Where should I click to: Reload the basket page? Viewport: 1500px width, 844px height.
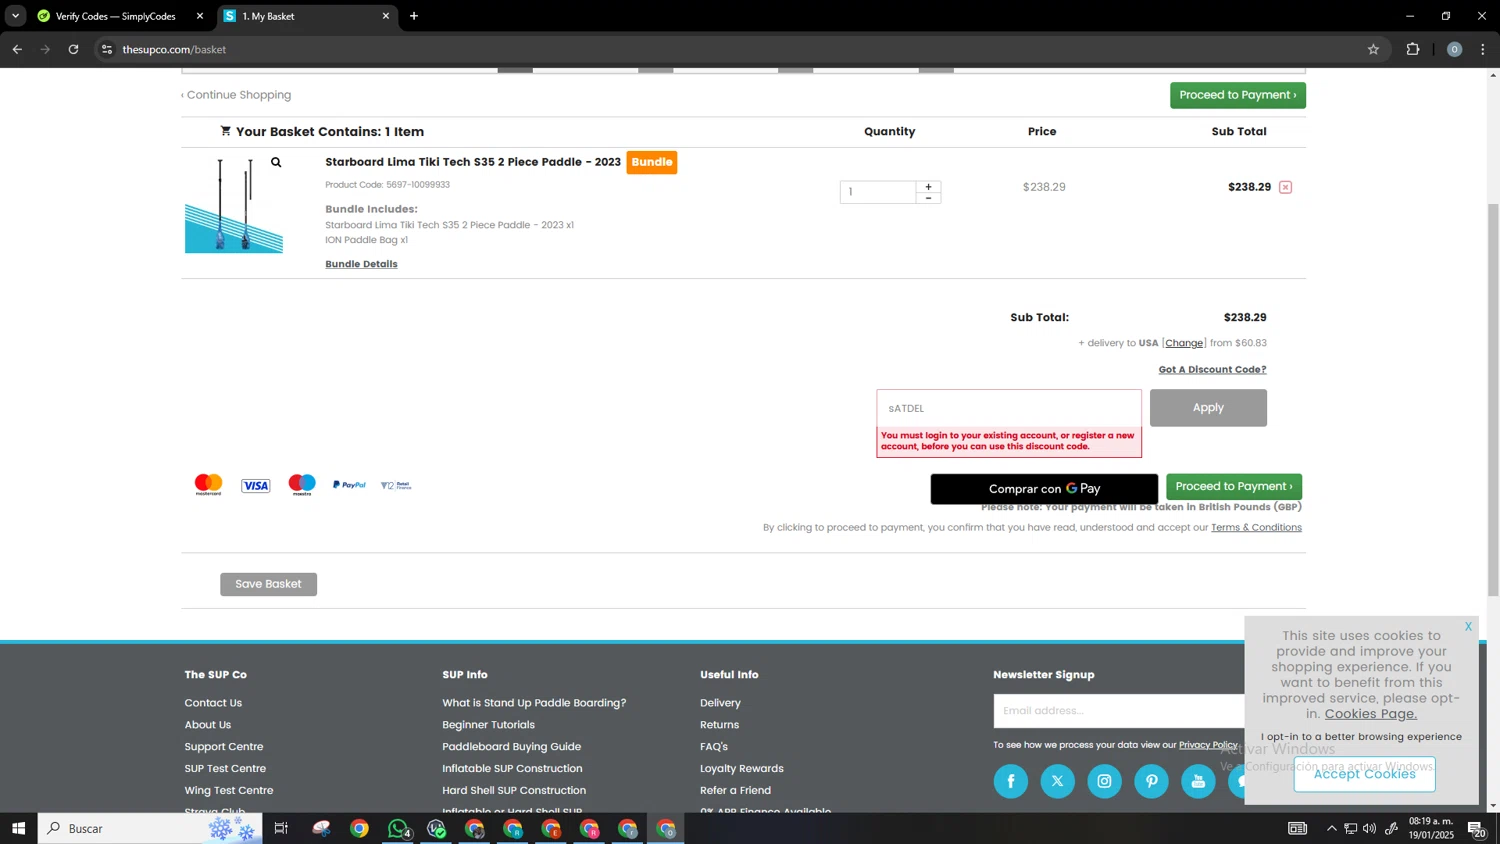point(73,49)
